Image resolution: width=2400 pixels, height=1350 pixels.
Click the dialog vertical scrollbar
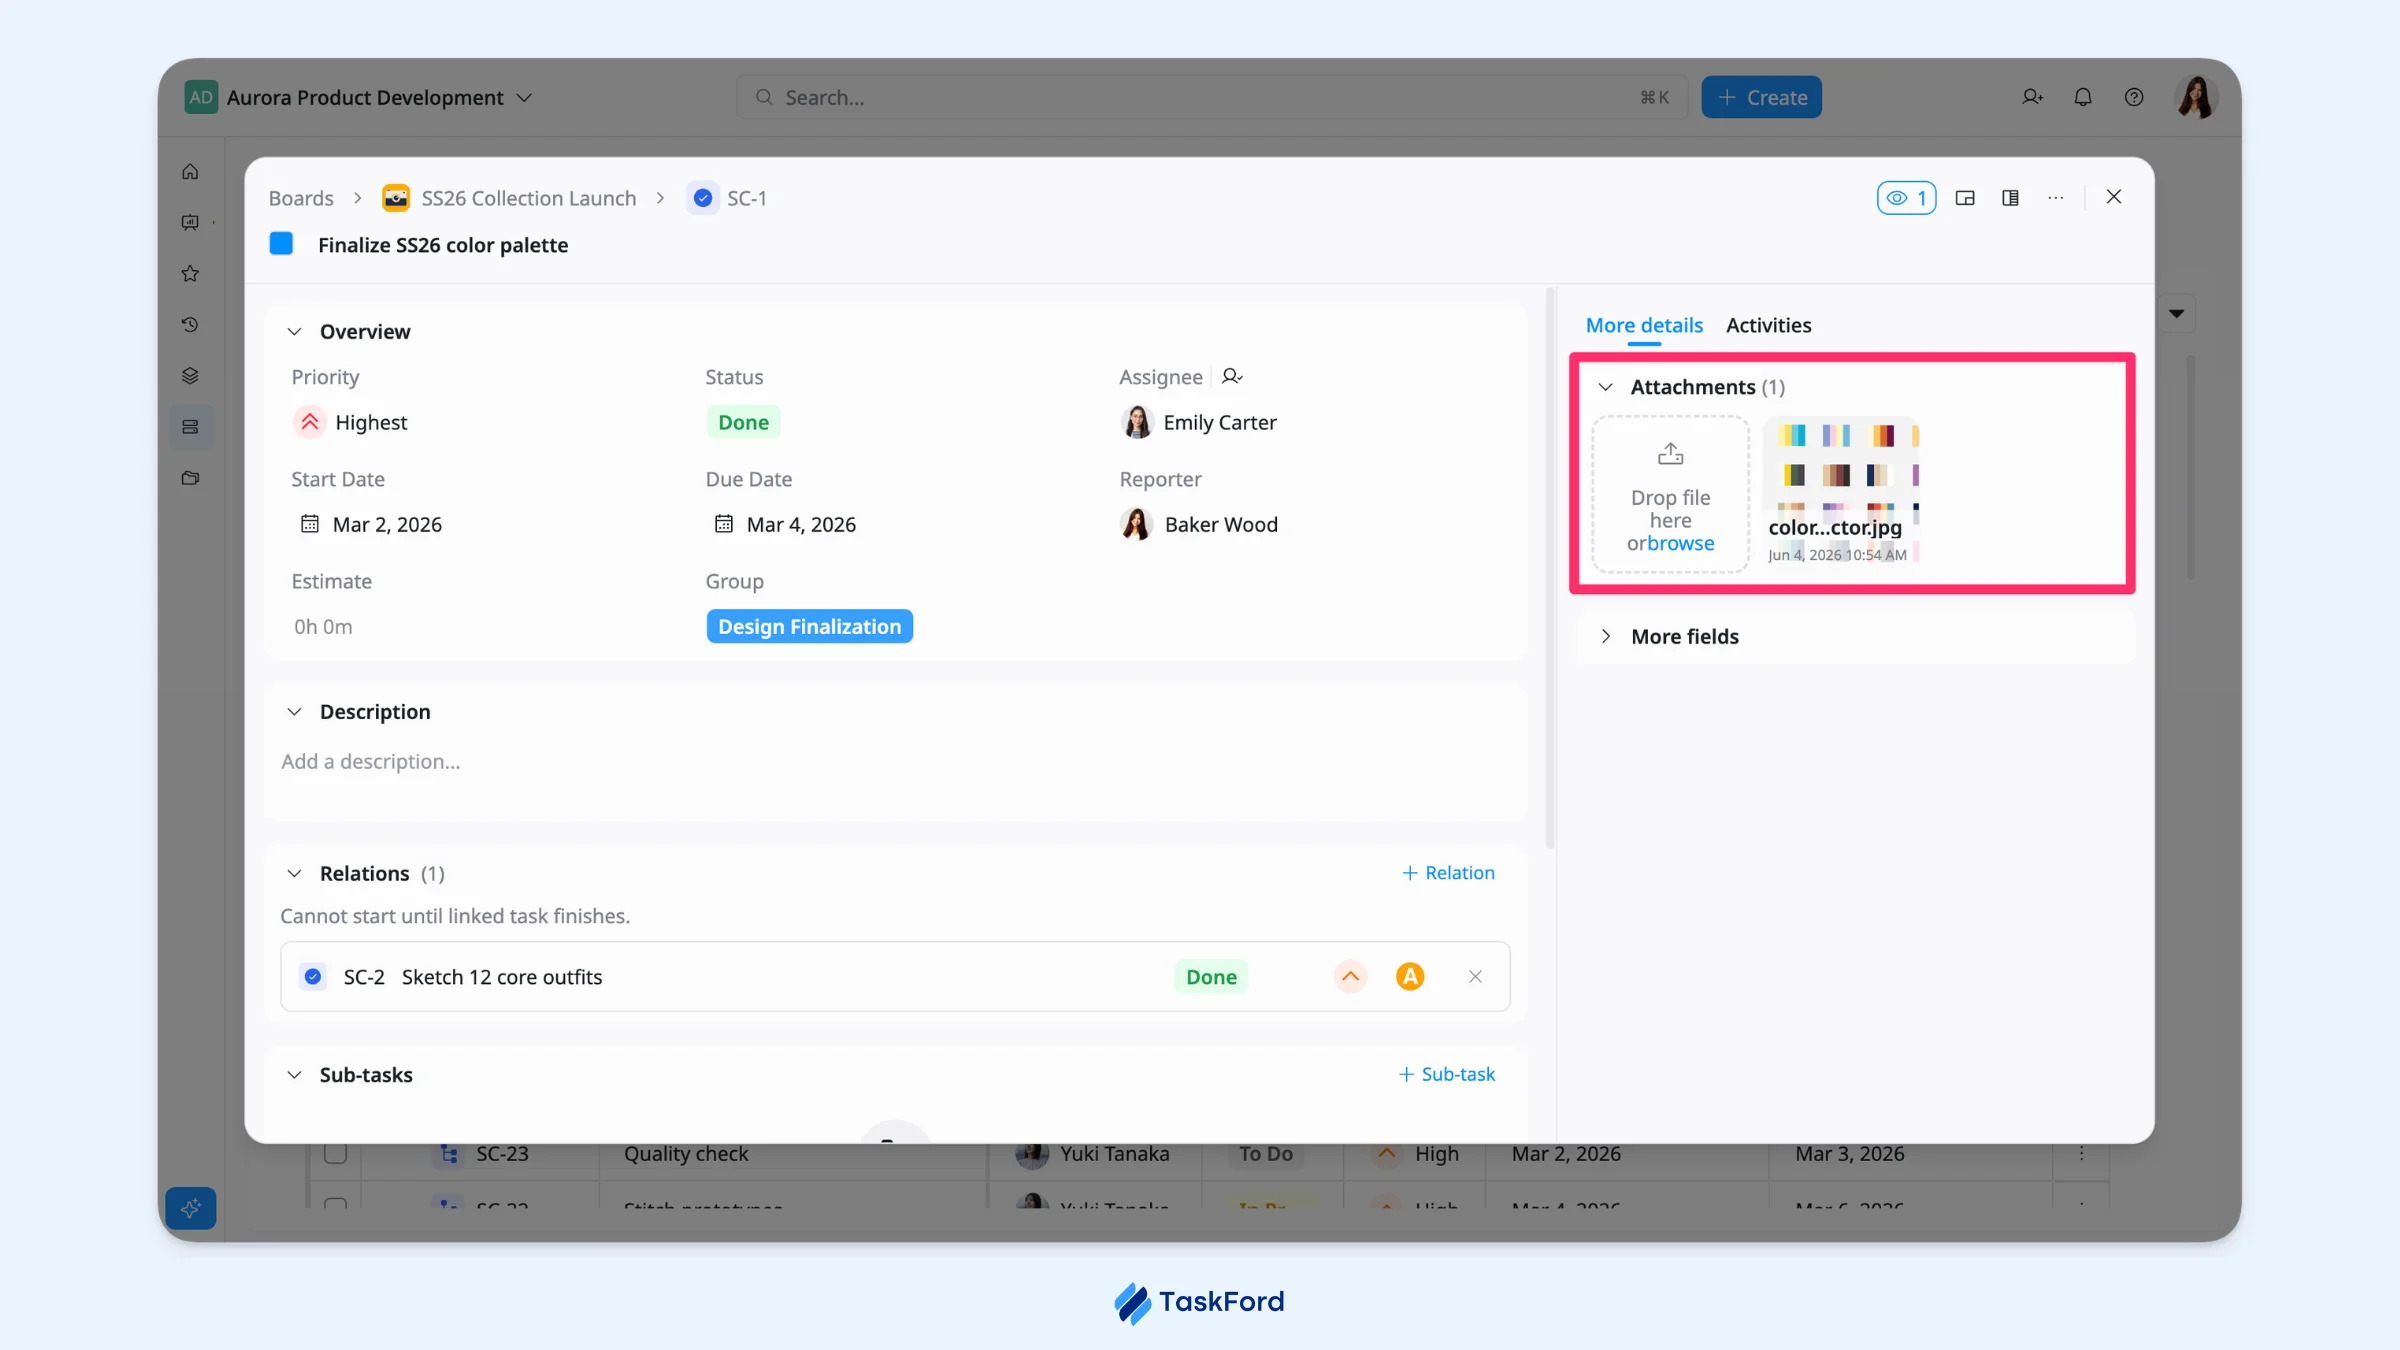coord(1550,568)
